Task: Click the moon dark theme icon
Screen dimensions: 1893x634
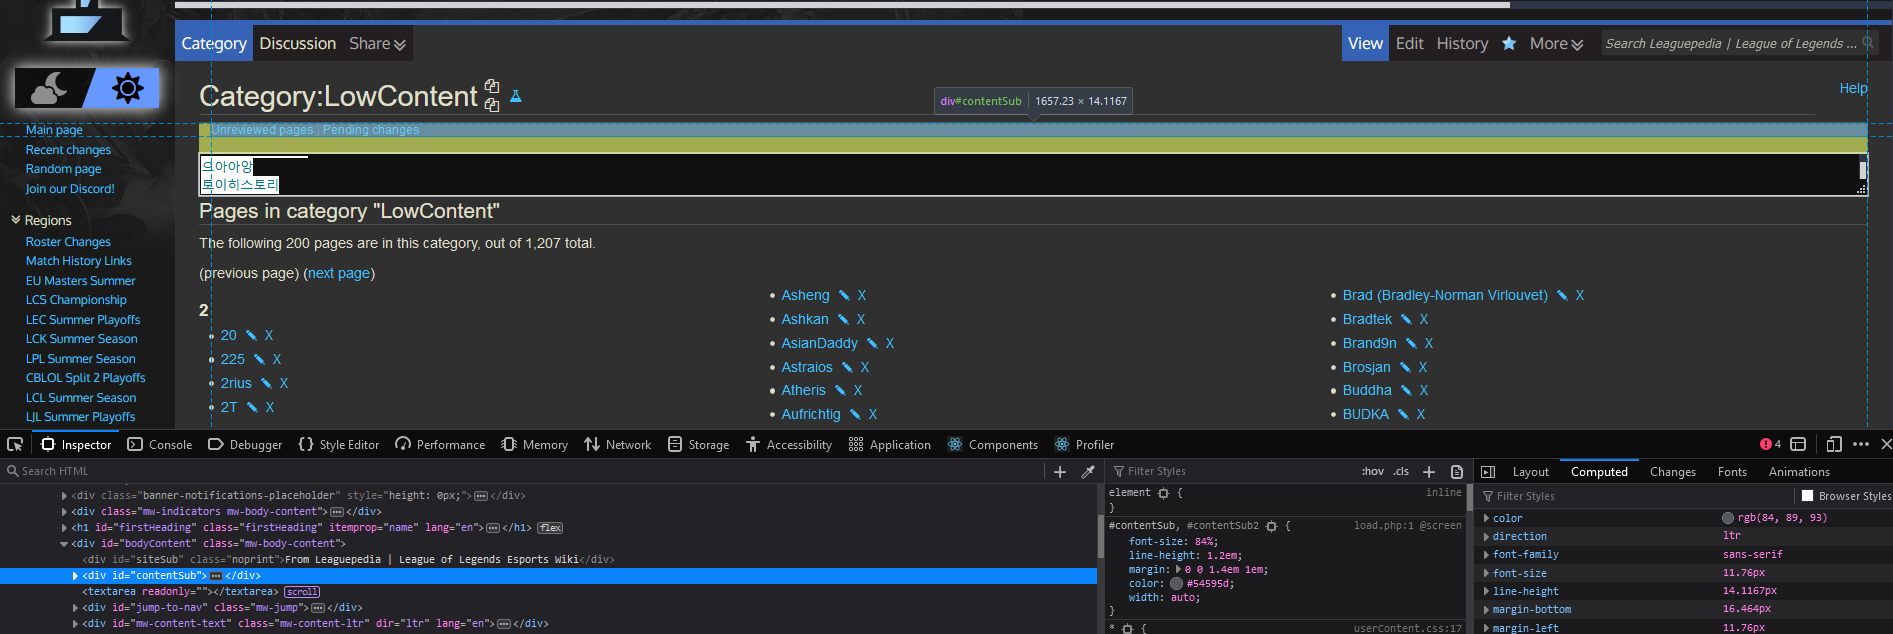Action: click(50, 89)
